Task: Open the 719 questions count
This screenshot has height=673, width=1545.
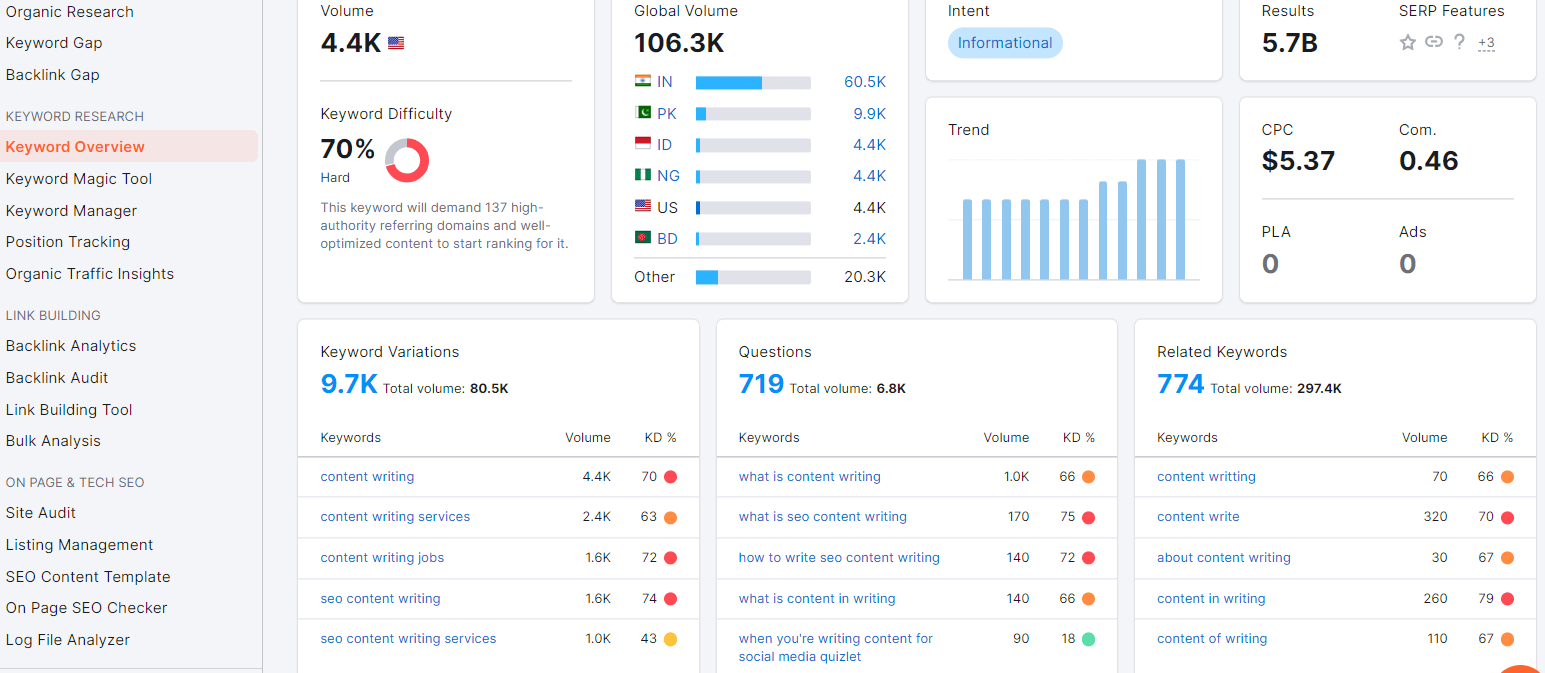Action: 761,384
